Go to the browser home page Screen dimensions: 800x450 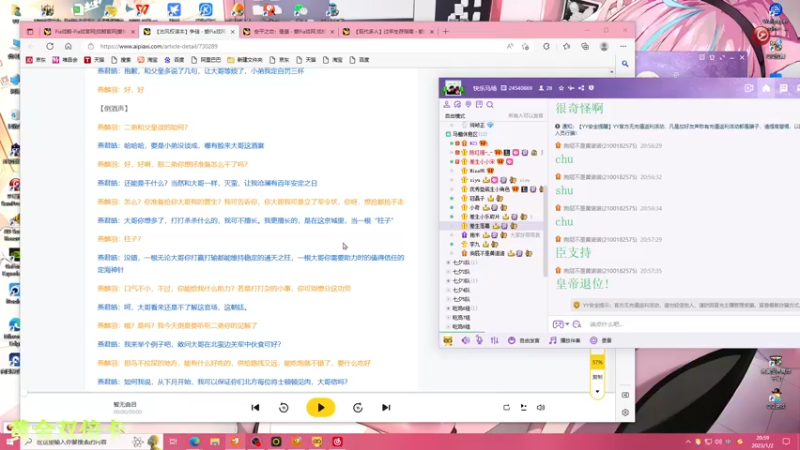click(68, 46)
